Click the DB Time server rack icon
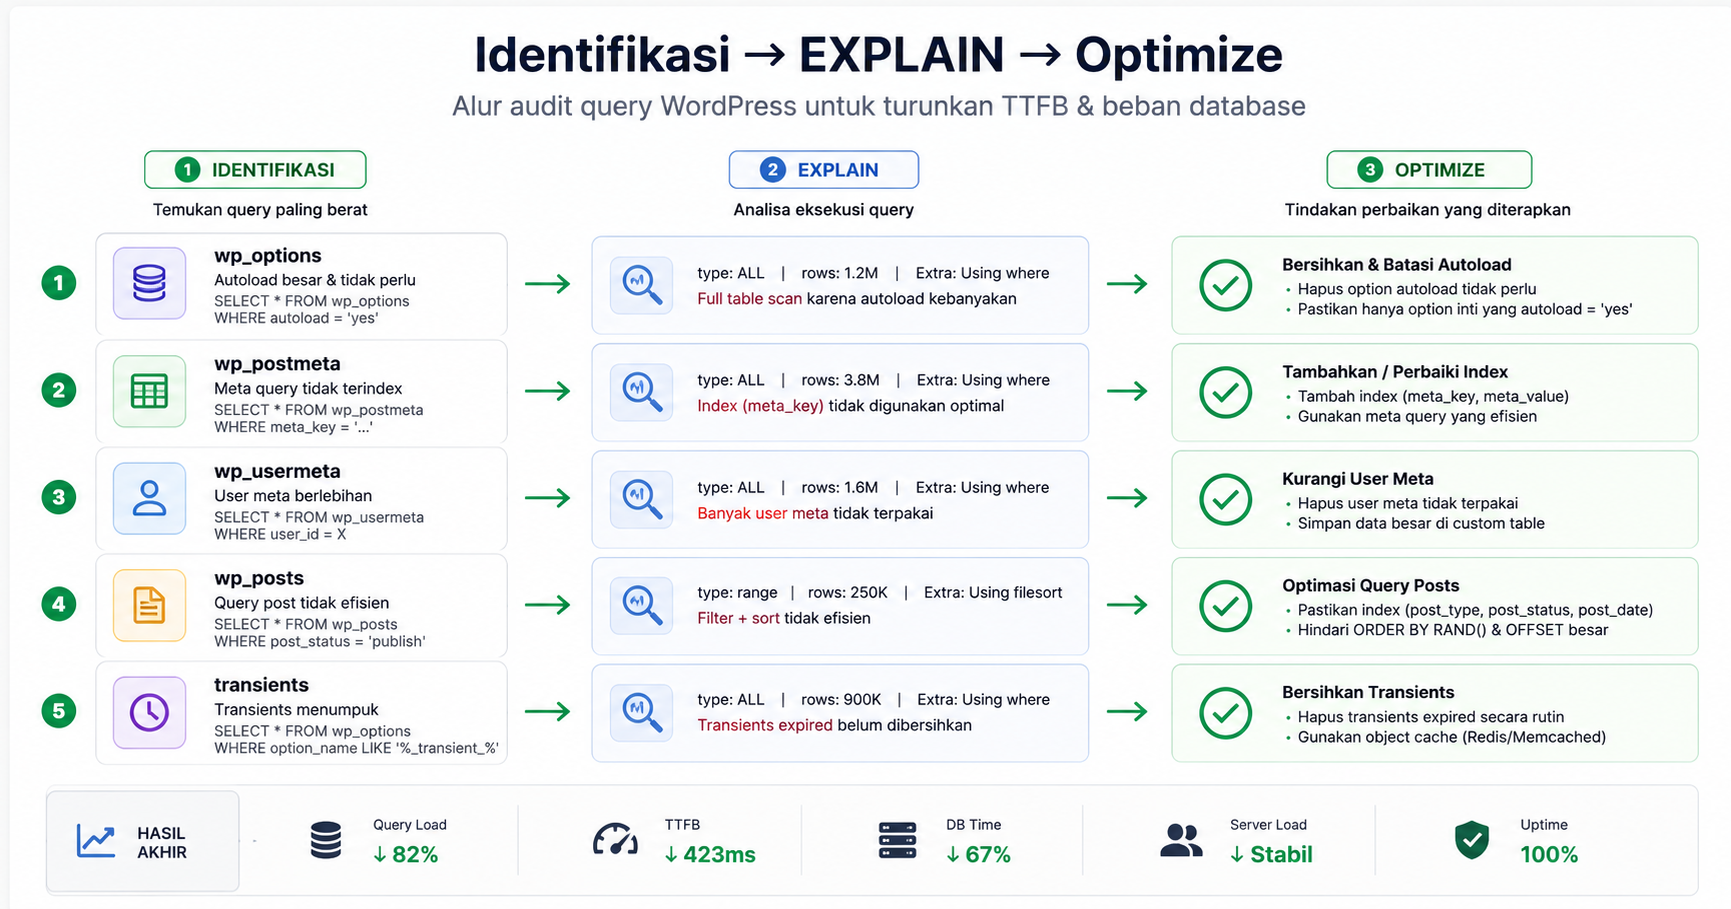 (x=897, y=840)
